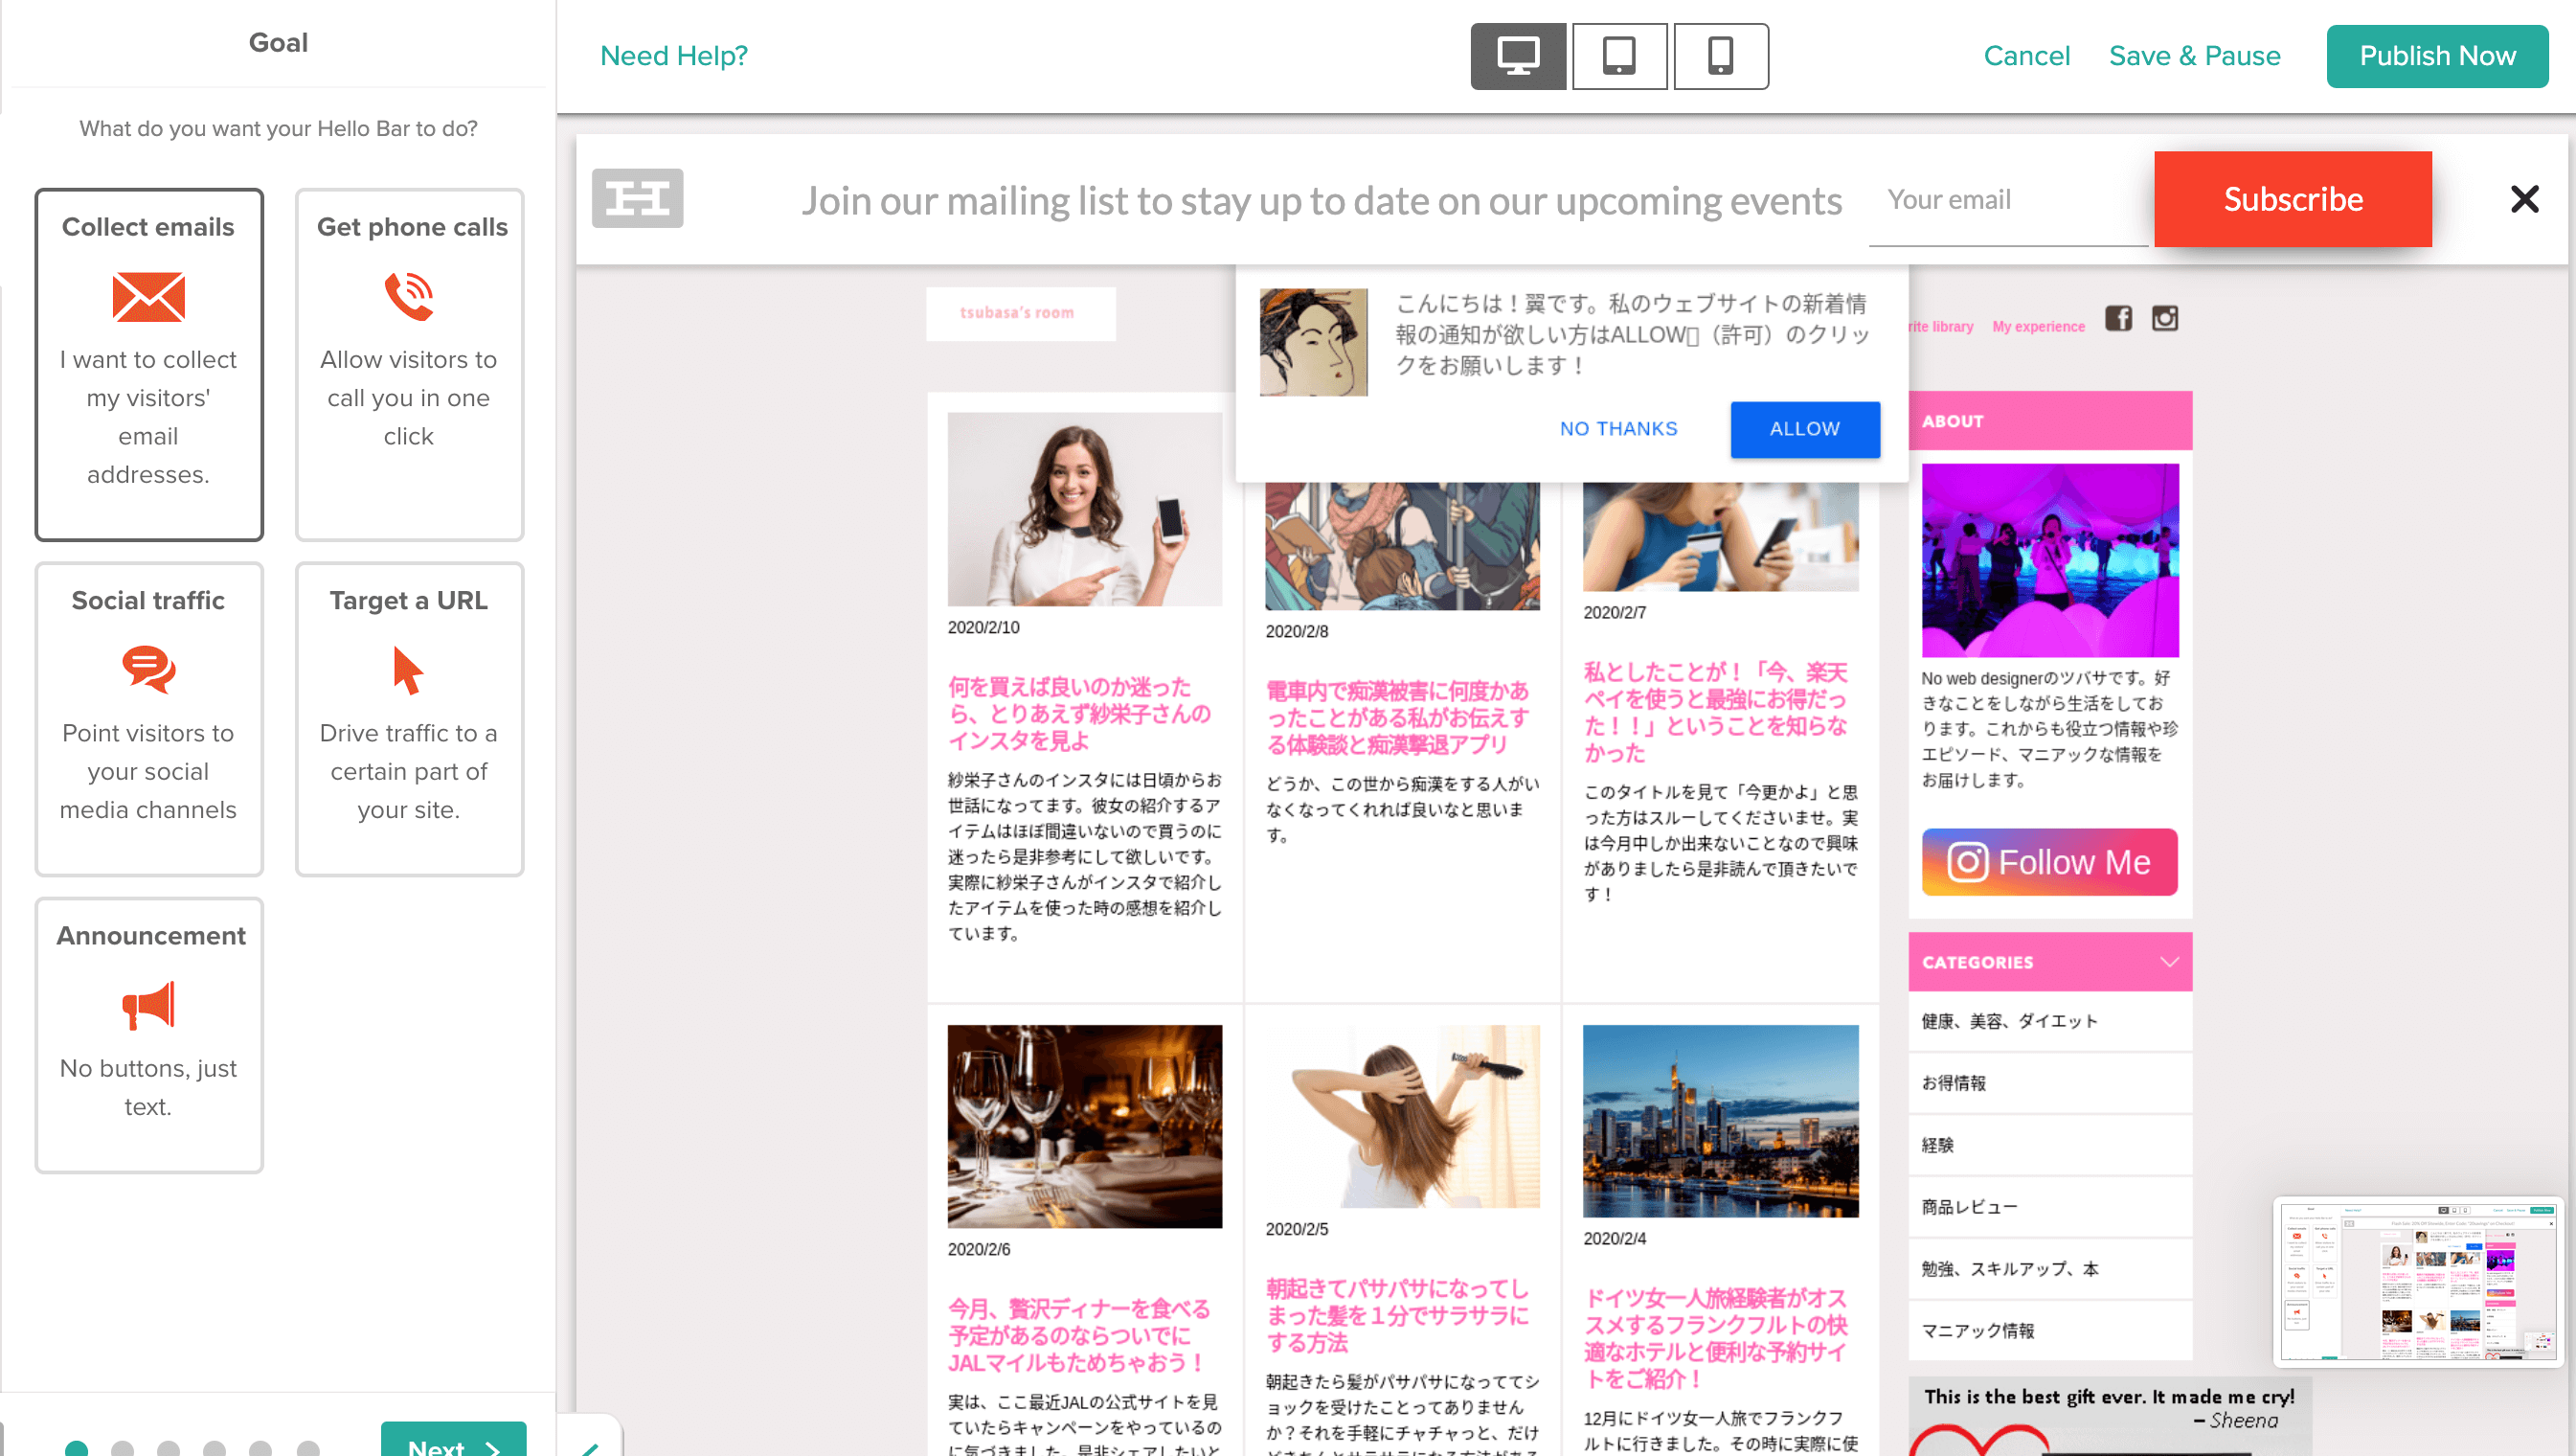The image size is (2576, 1456).
Task: Open 2020/2/8 train illustration post image
Action: 1402,546
